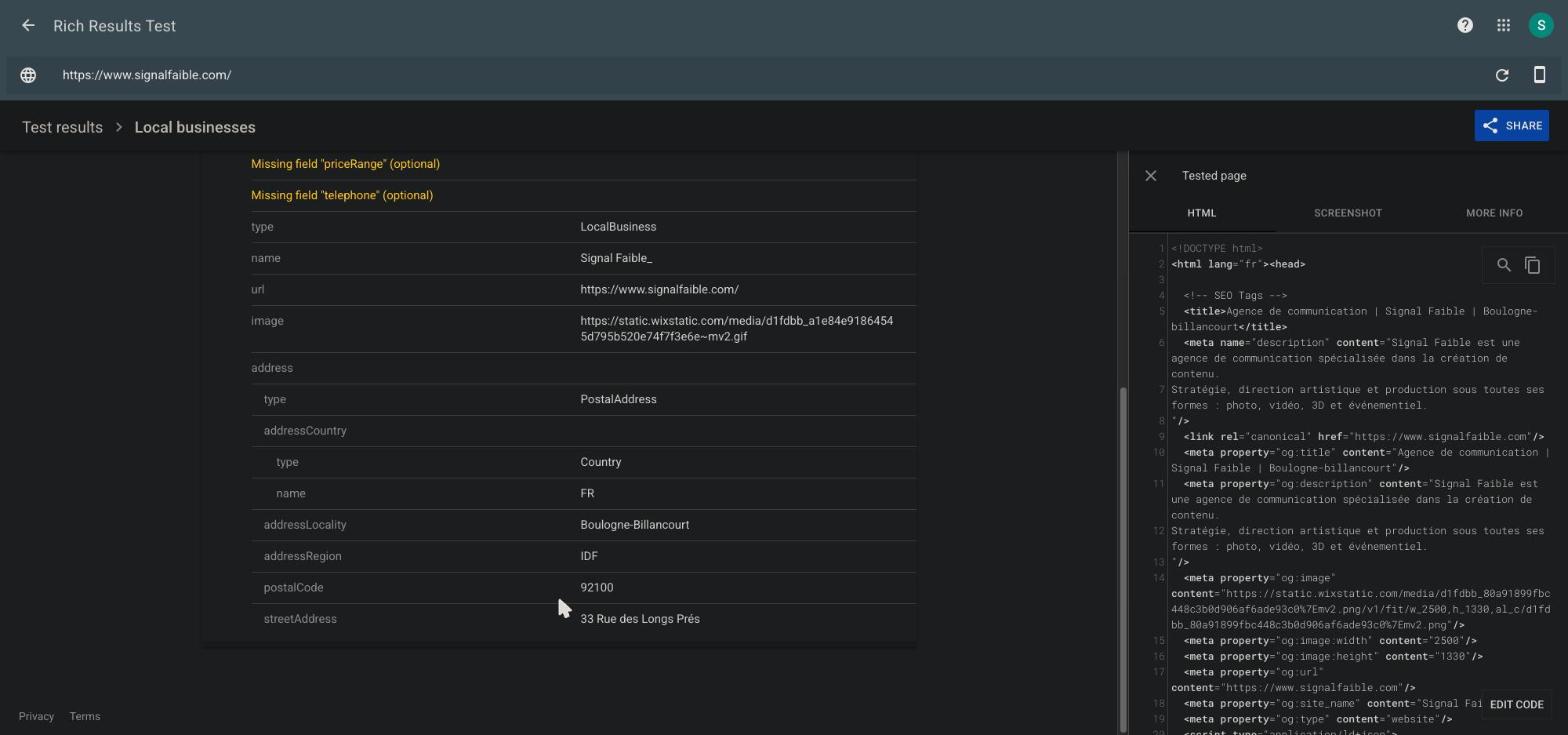Search within the HTML code
Image resolution: width=1568 pixels, height=735 pixels.
(x=1503, y=265)
